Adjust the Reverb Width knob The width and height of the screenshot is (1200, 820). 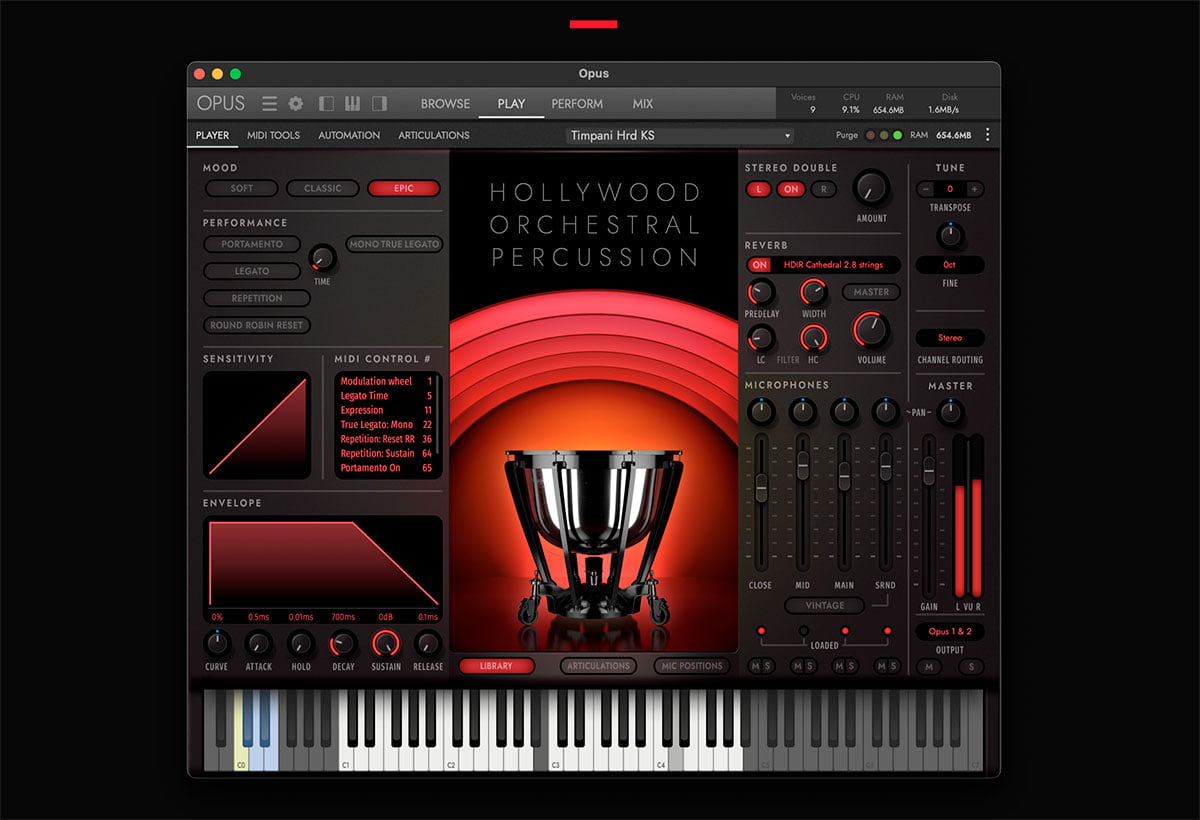click(x=814, y=292)
